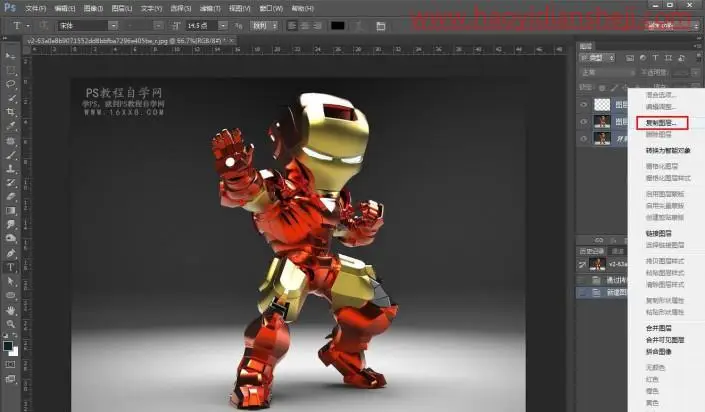Viewport: 705px width, 412px height.
Task: Set left text alignment
Action: (x=292, y=26)
